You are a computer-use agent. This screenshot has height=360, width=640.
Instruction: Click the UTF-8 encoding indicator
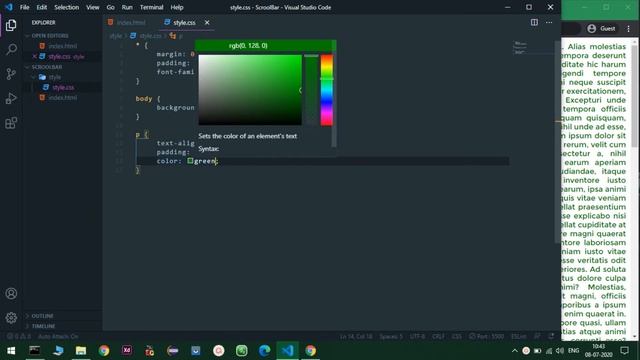[417, 336]
